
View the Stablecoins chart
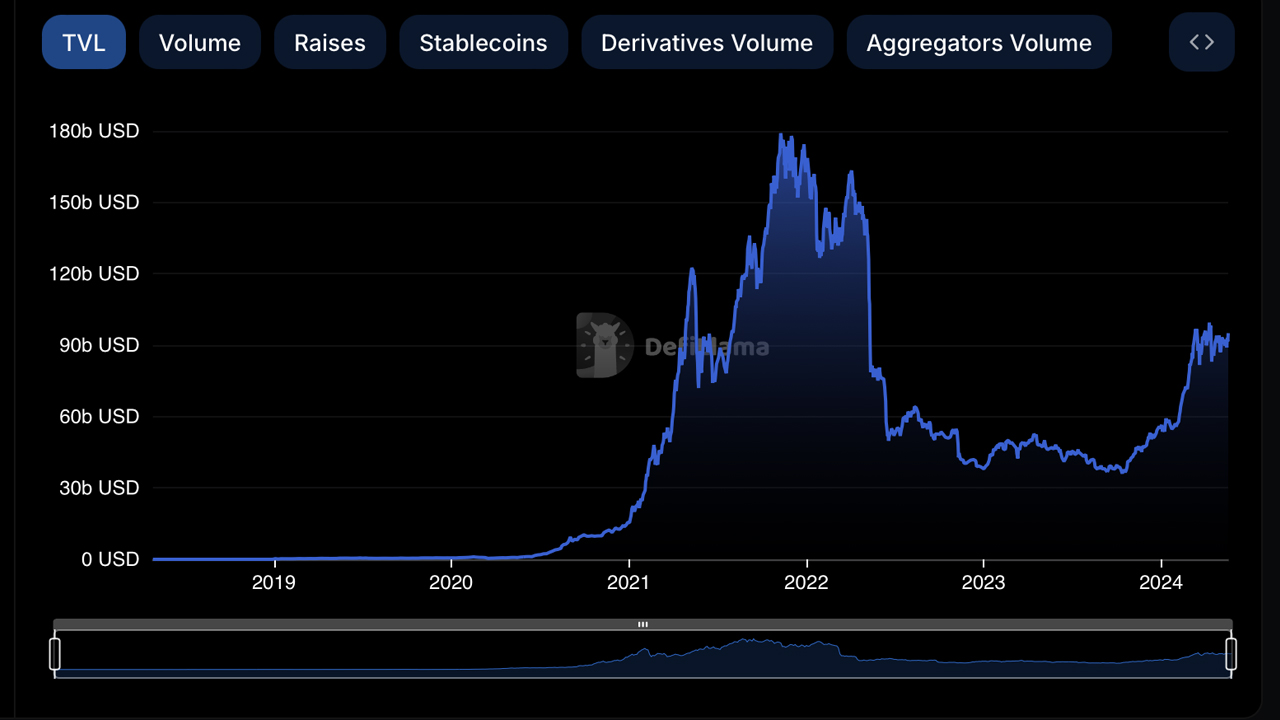(x=483, y=42)
